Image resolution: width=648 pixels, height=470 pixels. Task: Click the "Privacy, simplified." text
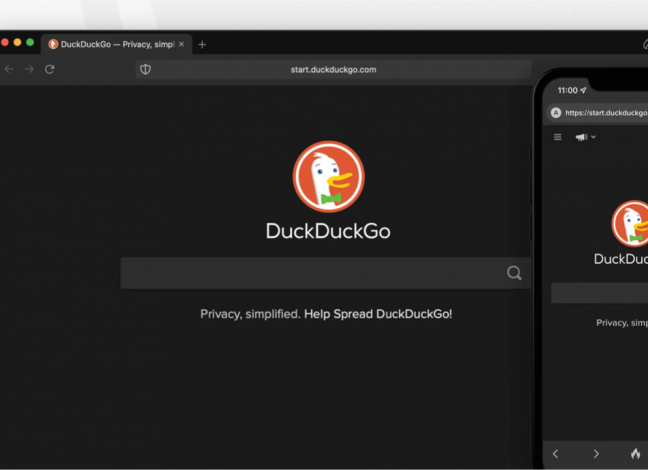point(250,314)
